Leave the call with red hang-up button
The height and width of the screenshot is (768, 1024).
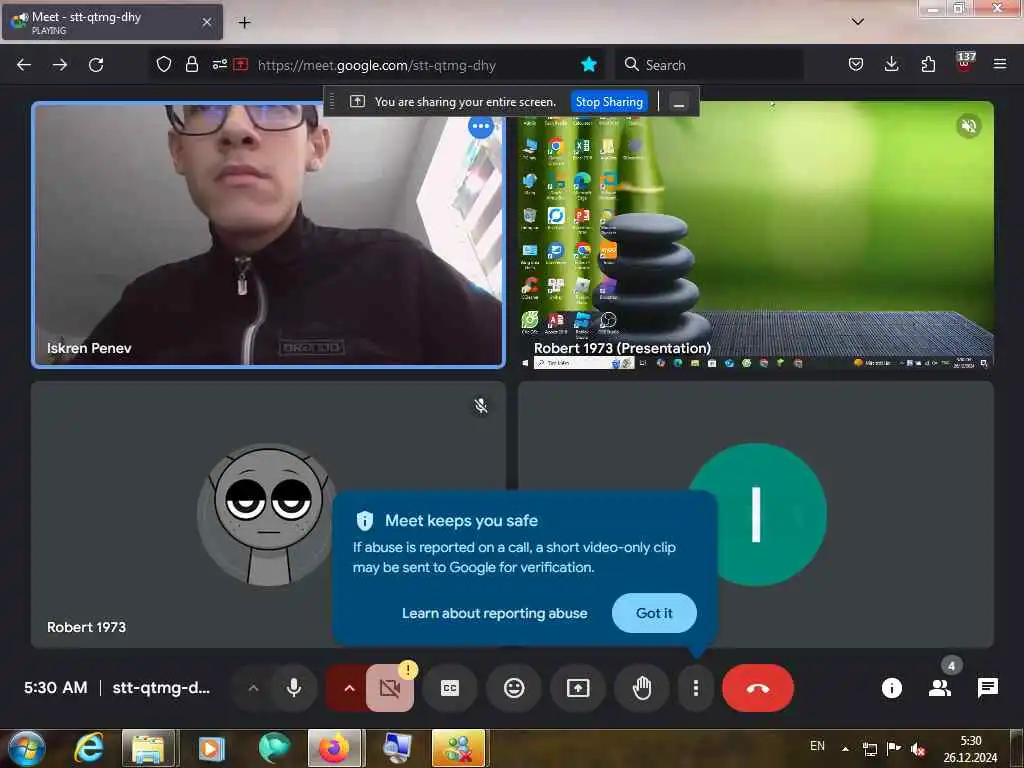point(758,688)
